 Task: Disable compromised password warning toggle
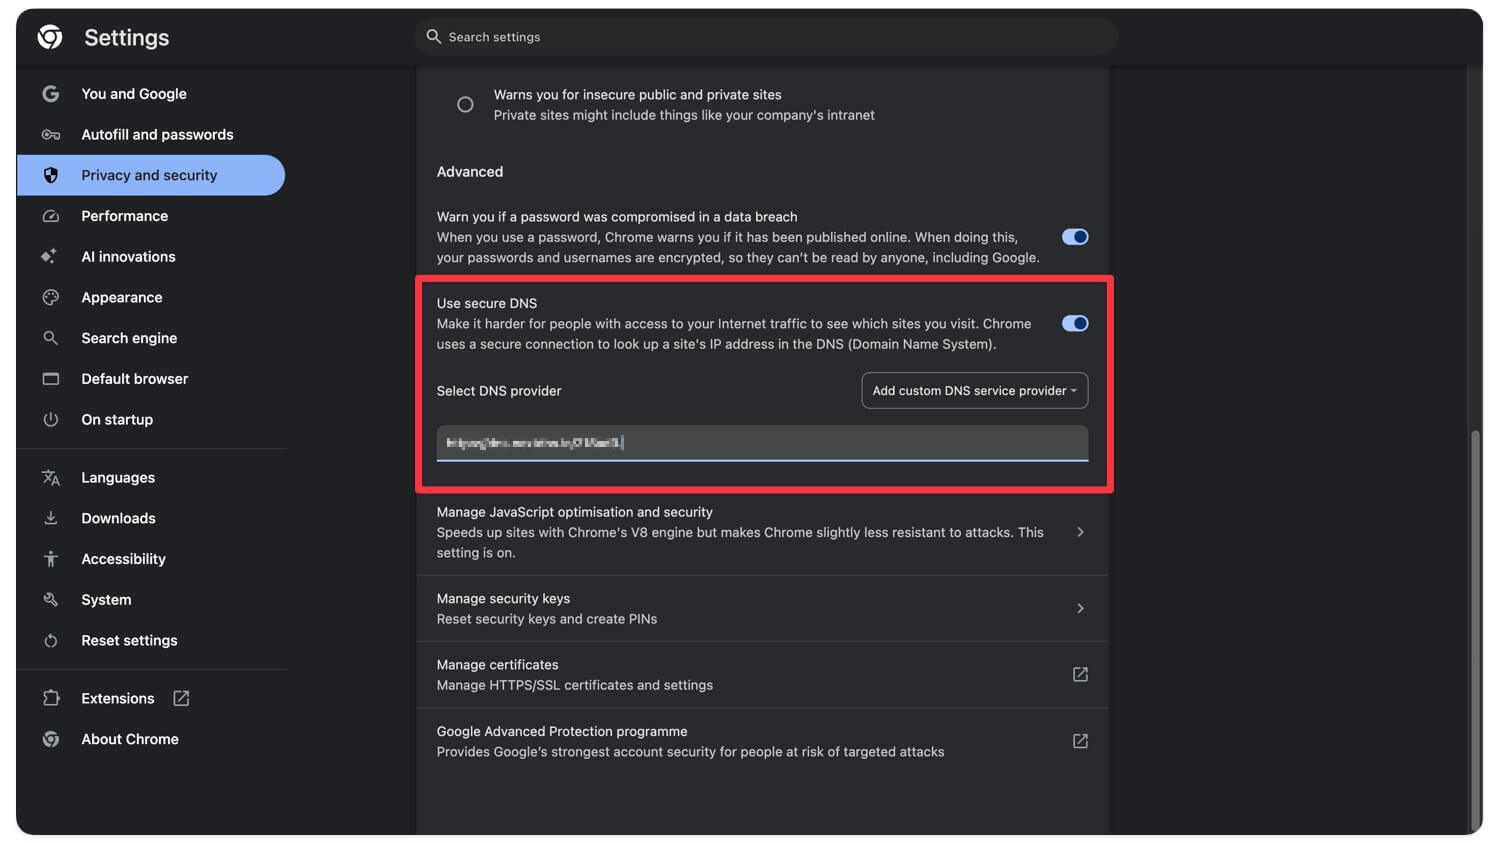pyautogui.click(x=1075, y=237)
